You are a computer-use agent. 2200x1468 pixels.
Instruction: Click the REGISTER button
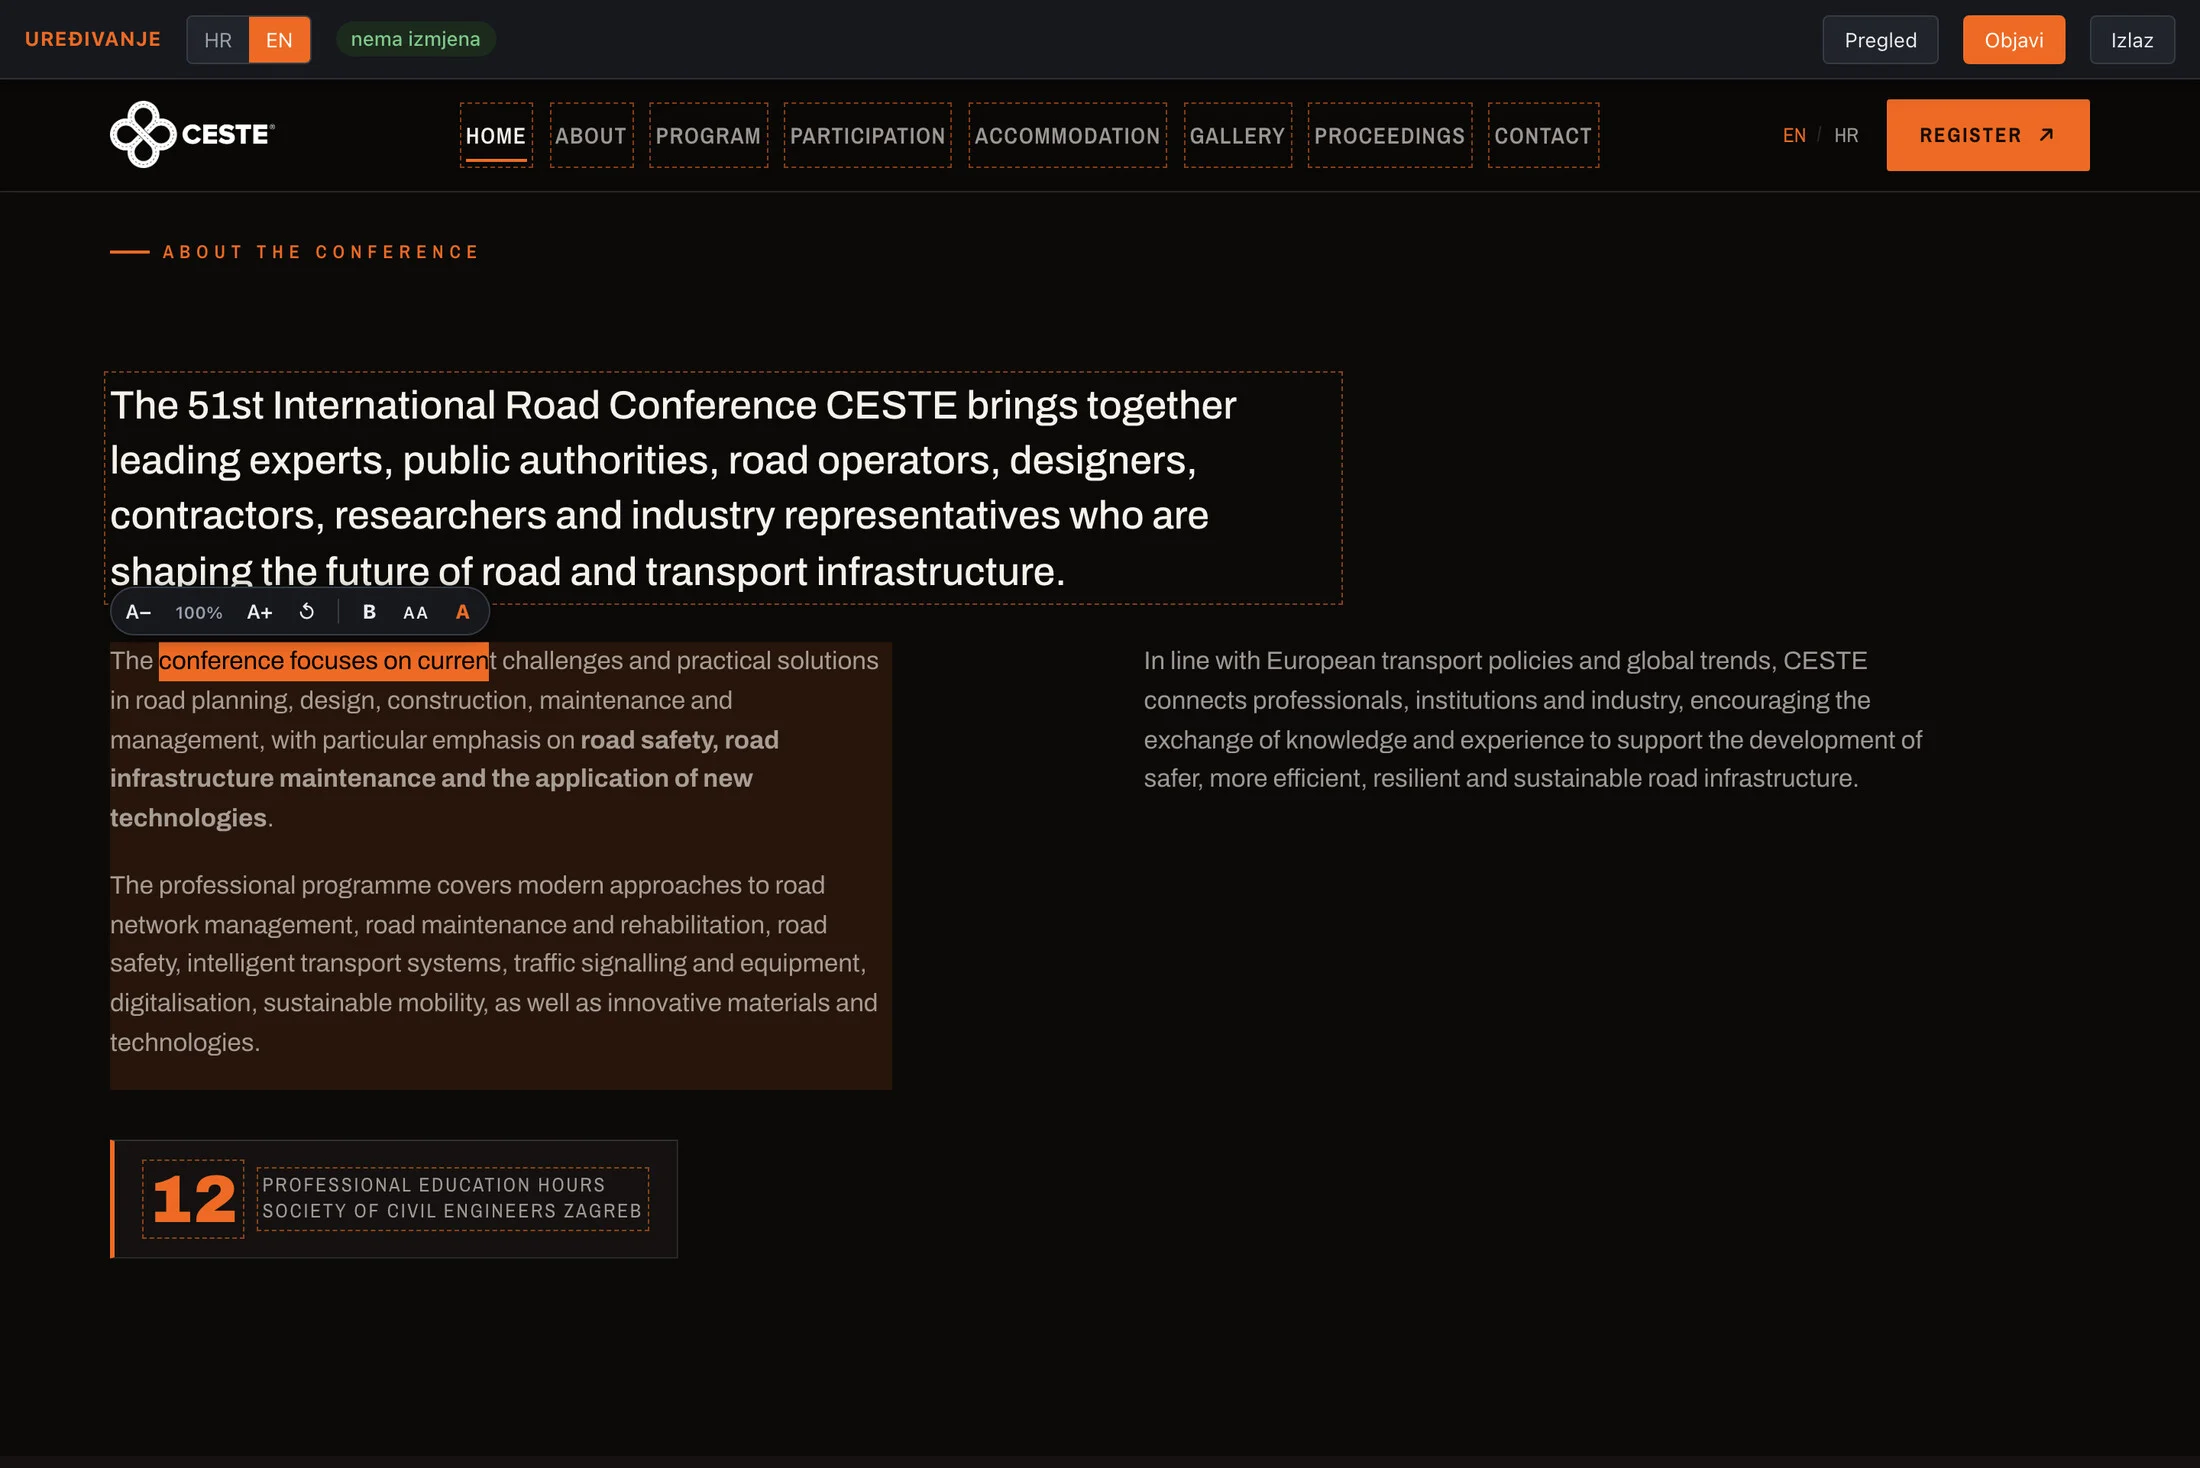coord(1988,135)
